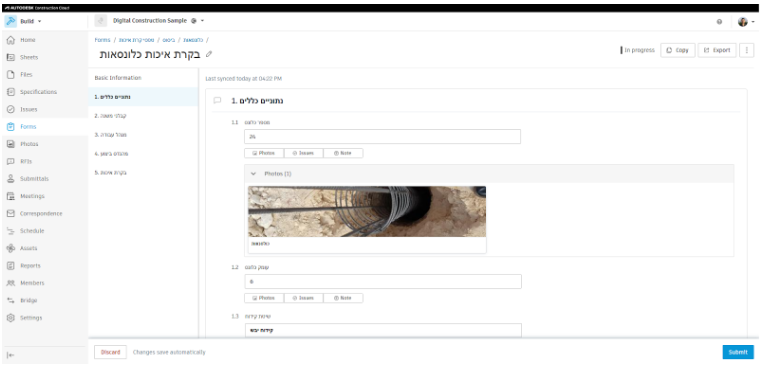The height and width of the screenshot is (374, 765).
Task: Open the Build product switcher dropdown
Action: [24, 21]
